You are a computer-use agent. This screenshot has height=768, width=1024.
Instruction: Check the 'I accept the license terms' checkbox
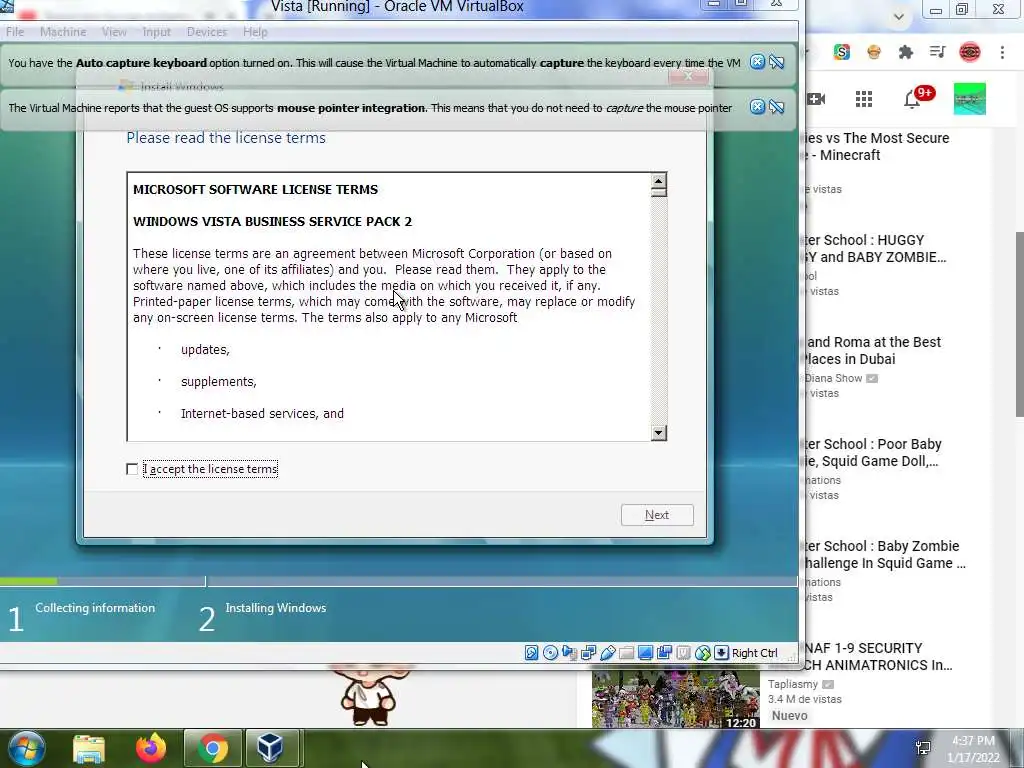(132, 469)
